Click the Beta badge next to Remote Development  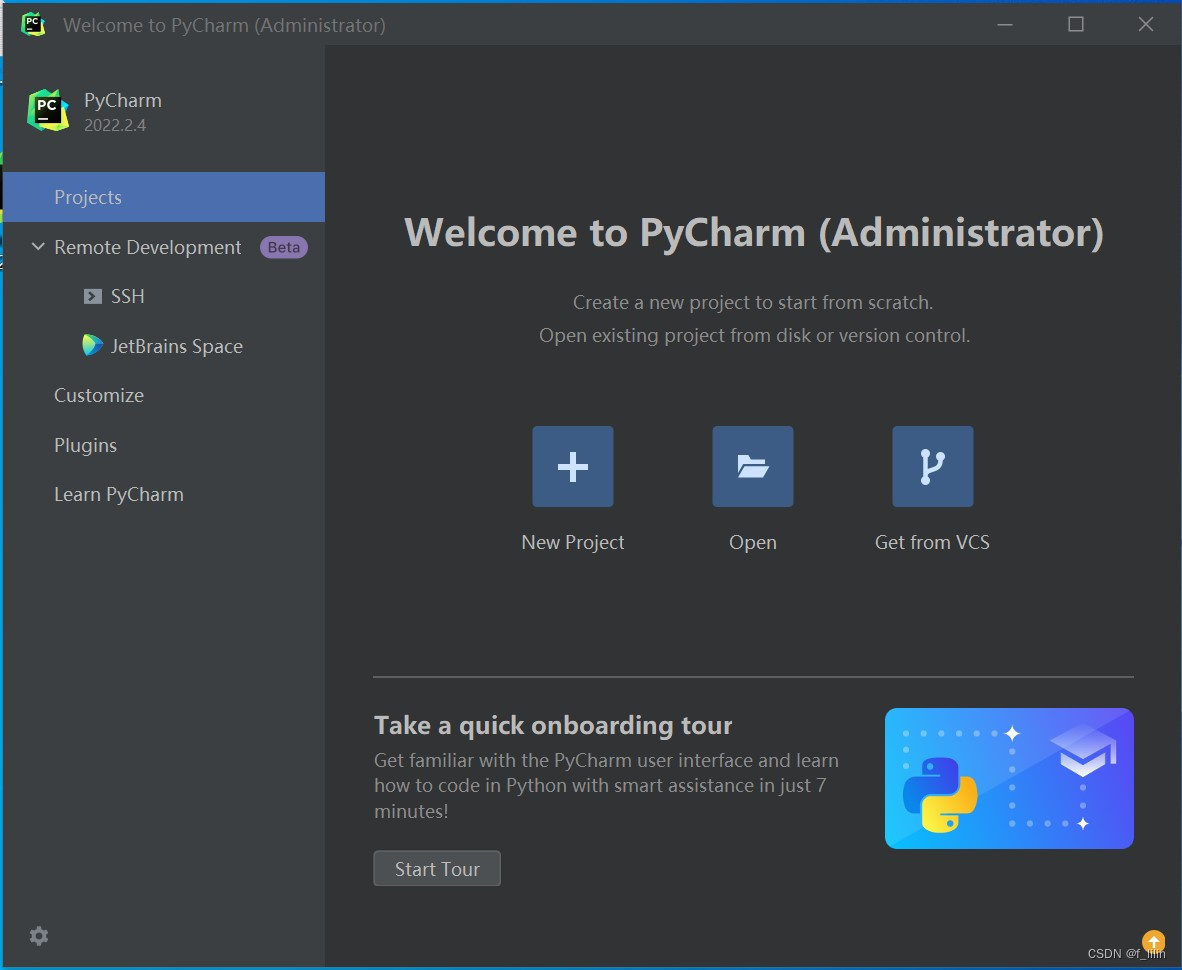coord(283,247)
